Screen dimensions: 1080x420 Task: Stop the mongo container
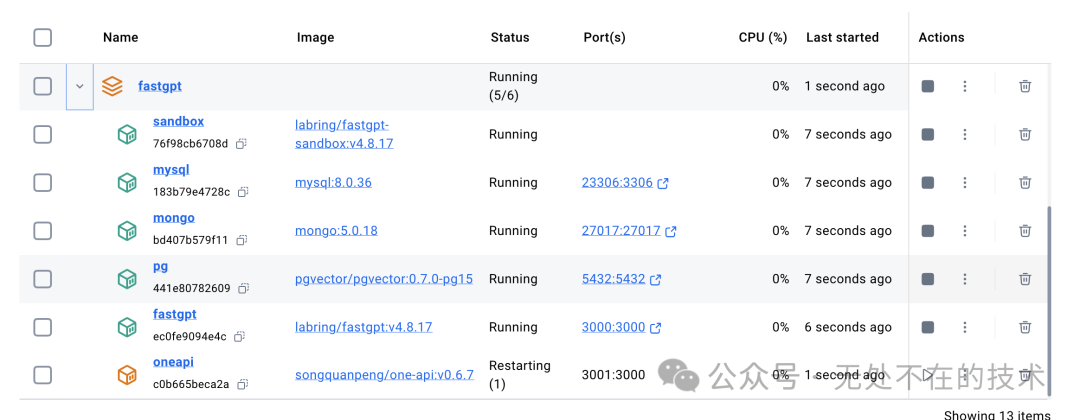(x=928, y=231)
